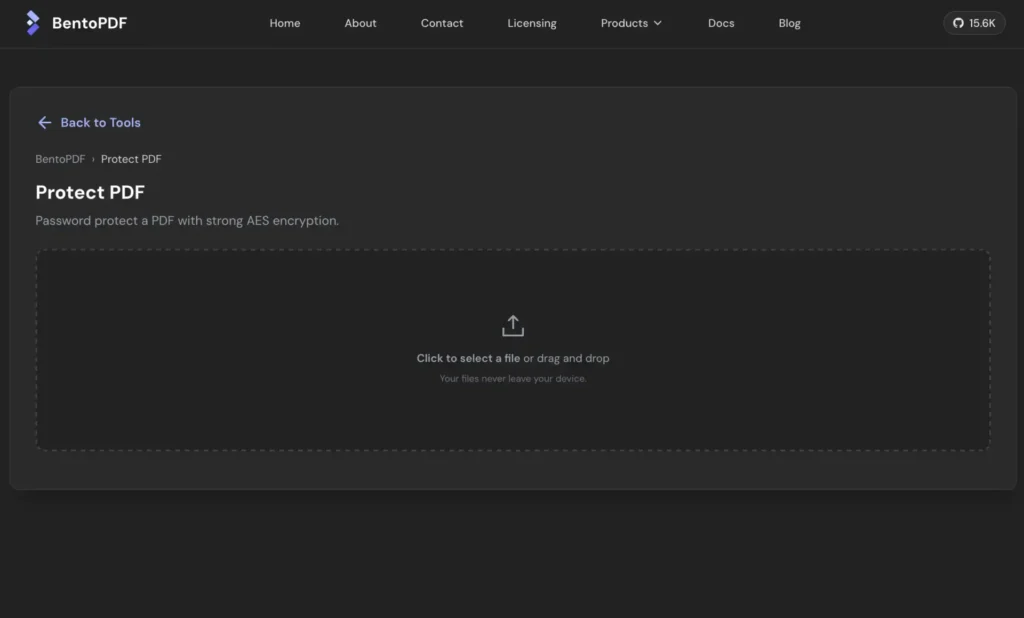Click the BentoPDF logo icon

click(33, 23)
